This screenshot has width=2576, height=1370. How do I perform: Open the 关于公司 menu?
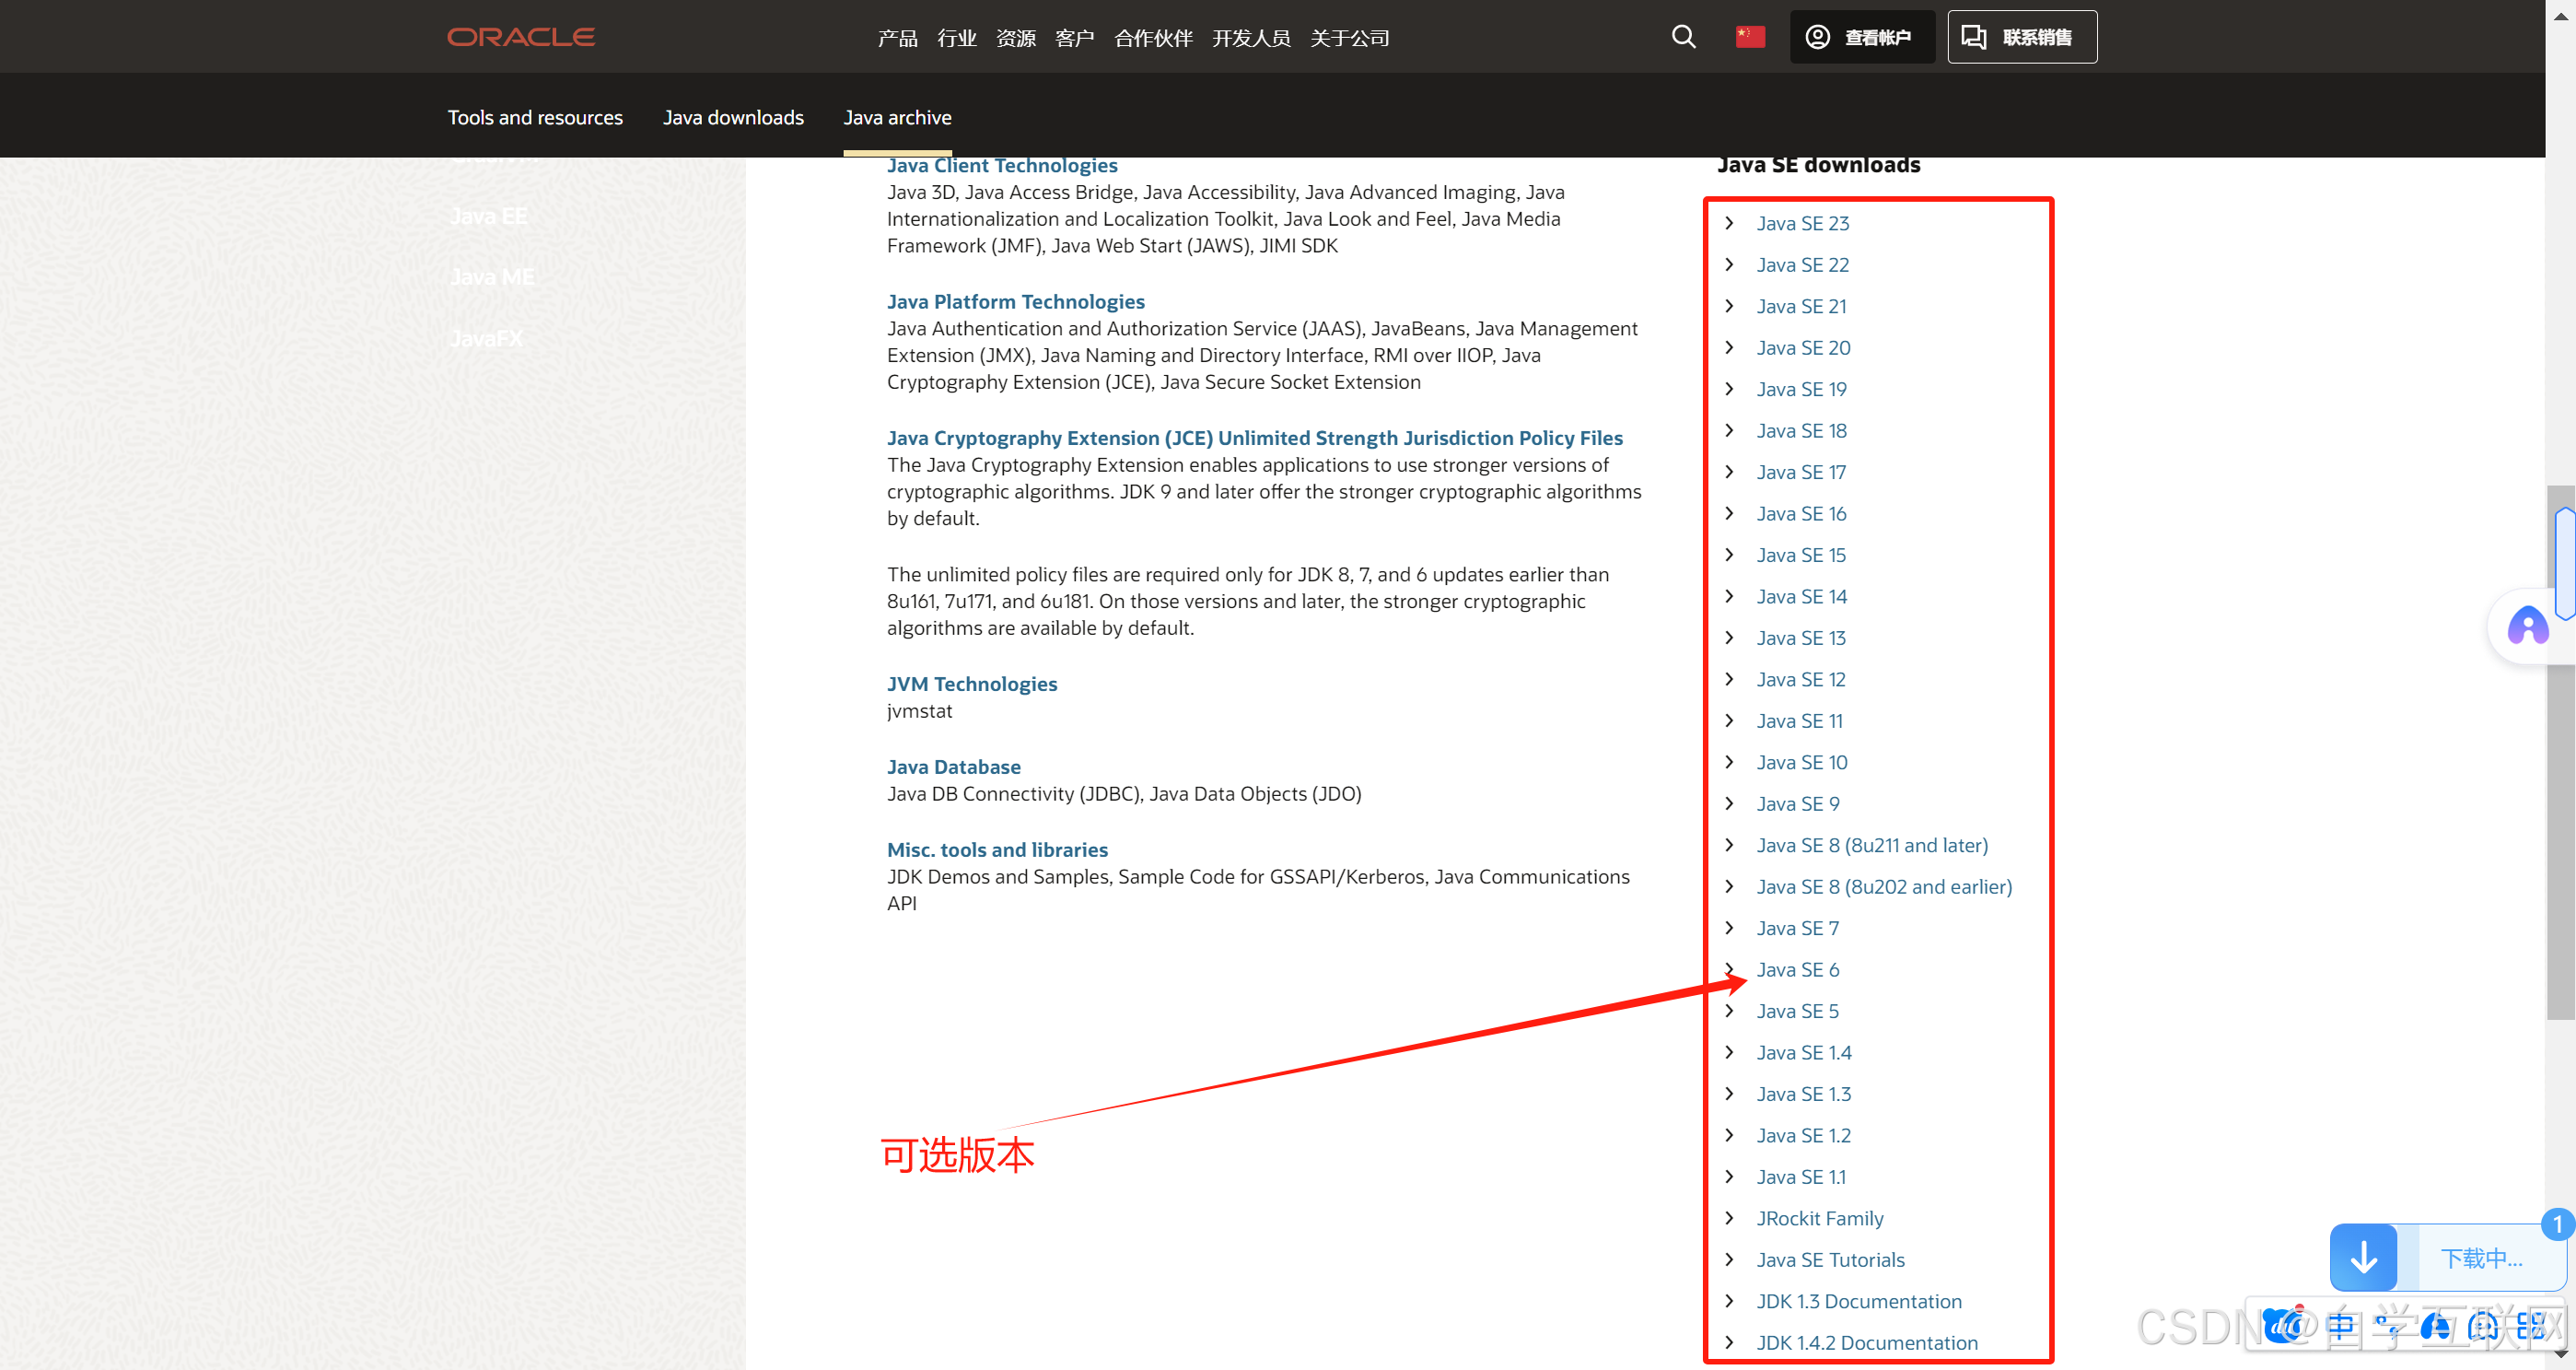click(x=1349, y=38)
